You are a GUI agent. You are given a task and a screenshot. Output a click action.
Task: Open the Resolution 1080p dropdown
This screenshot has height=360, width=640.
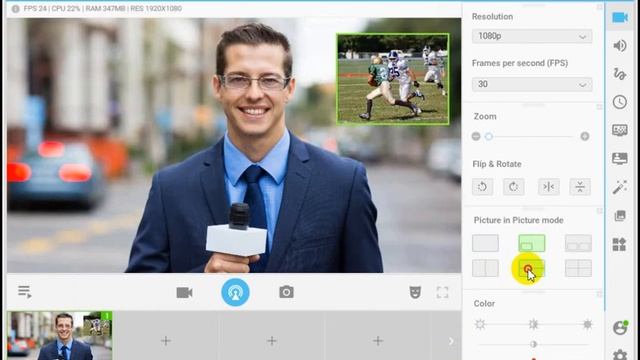(x=532, y=36)
